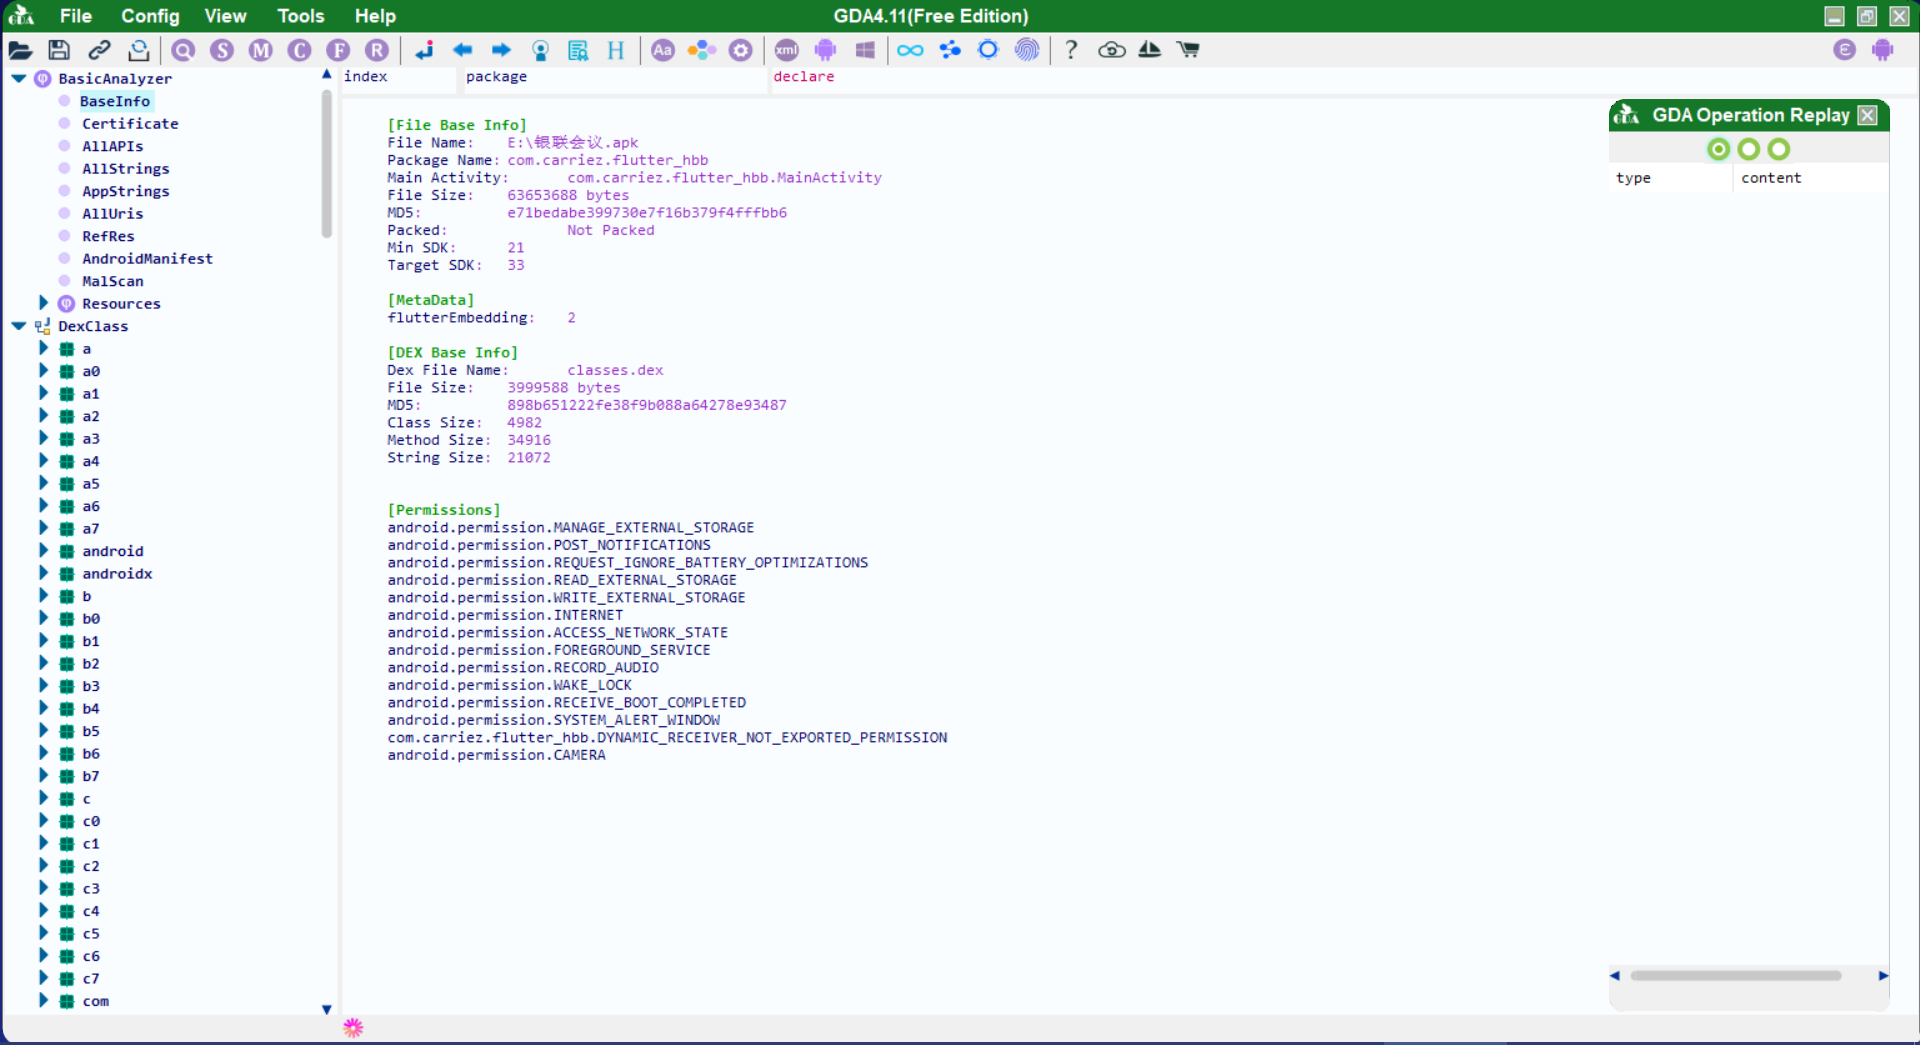Open the Config menu
Viewport: 1920px width, 1045px height.
coord(150,16)
